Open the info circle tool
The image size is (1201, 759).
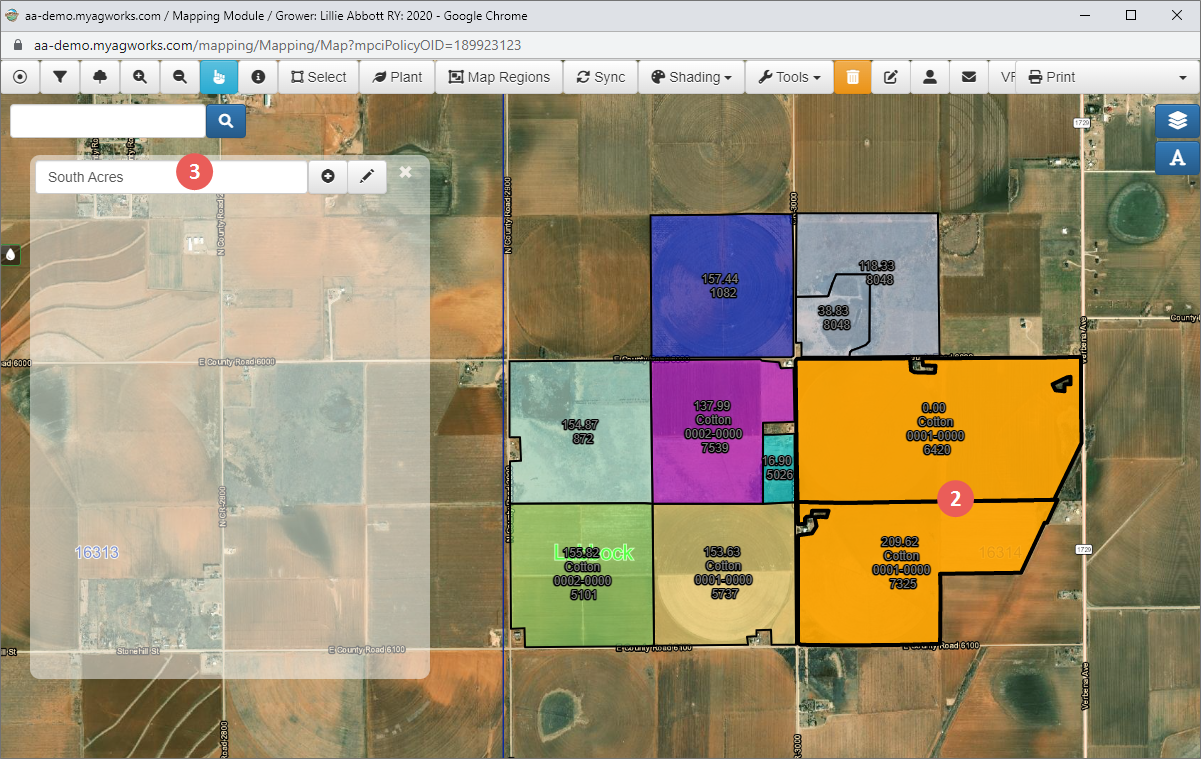(258, 77)
